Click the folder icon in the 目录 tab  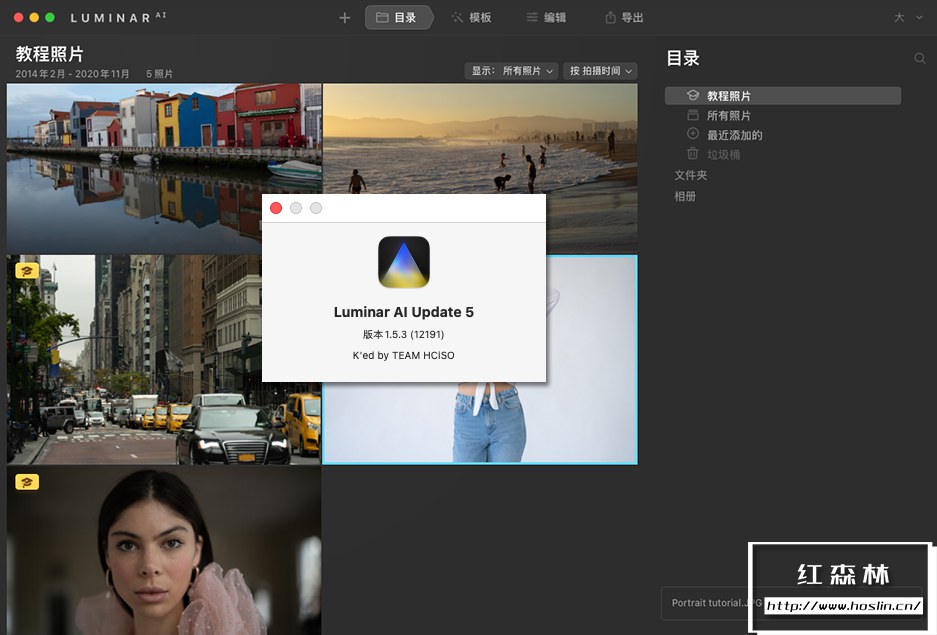[x=382, y=18]
